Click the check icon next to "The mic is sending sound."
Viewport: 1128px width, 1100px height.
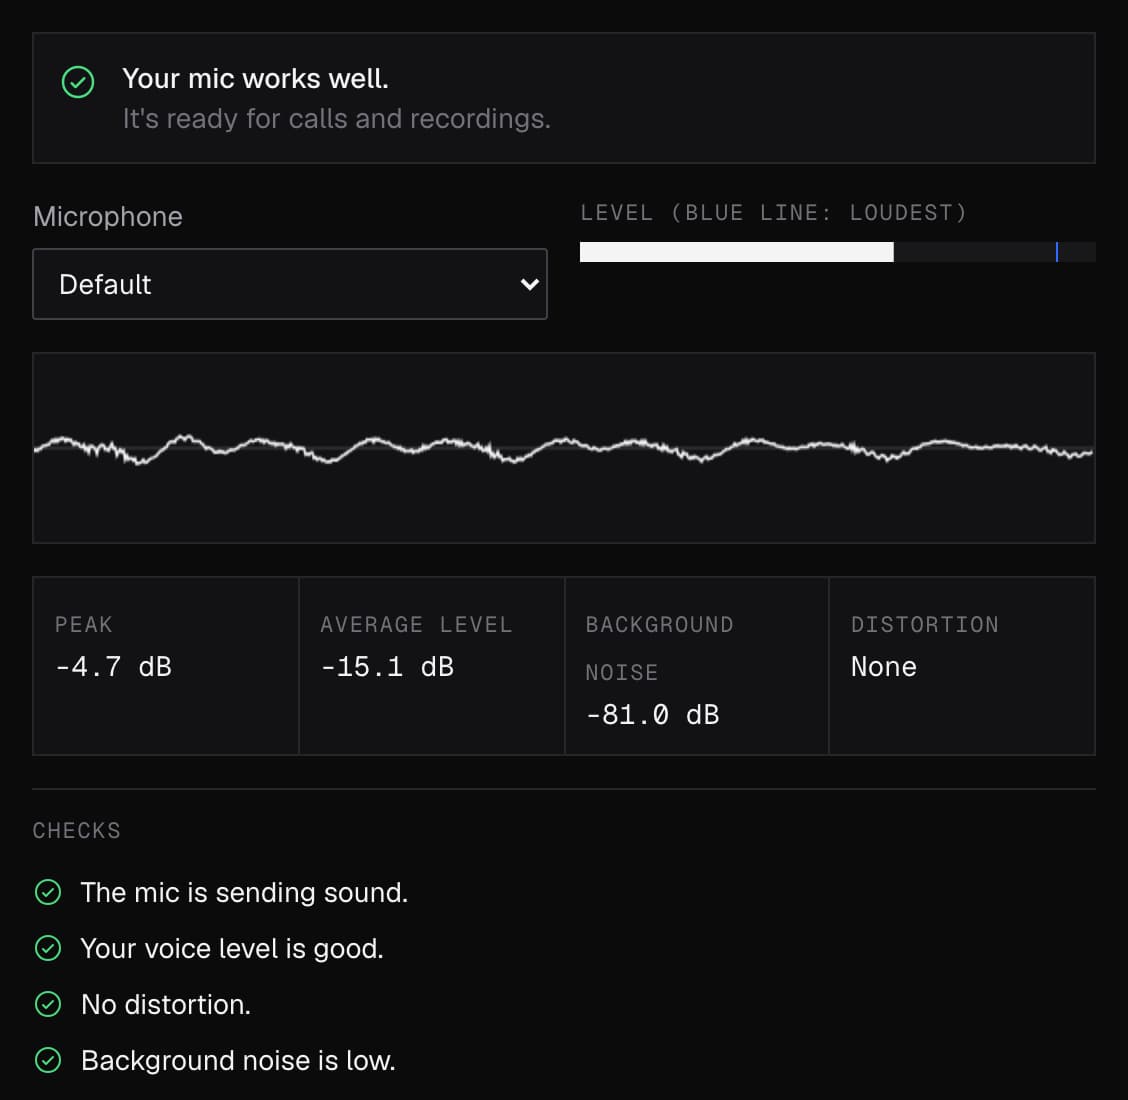pos(48,892)
